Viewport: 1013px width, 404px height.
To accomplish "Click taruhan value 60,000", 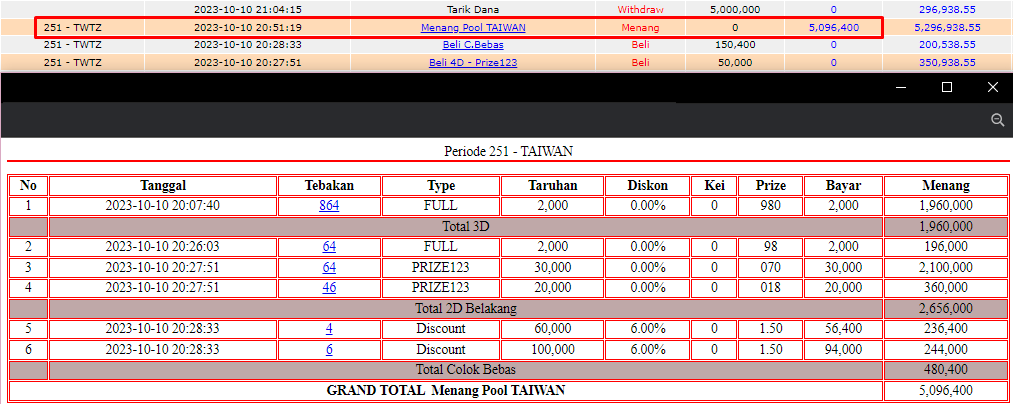I will [x=552, y=329].
